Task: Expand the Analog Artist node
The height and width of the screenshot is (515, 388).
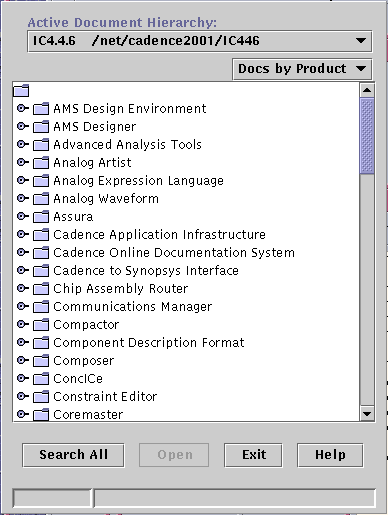Action: (x=23, y=162)
